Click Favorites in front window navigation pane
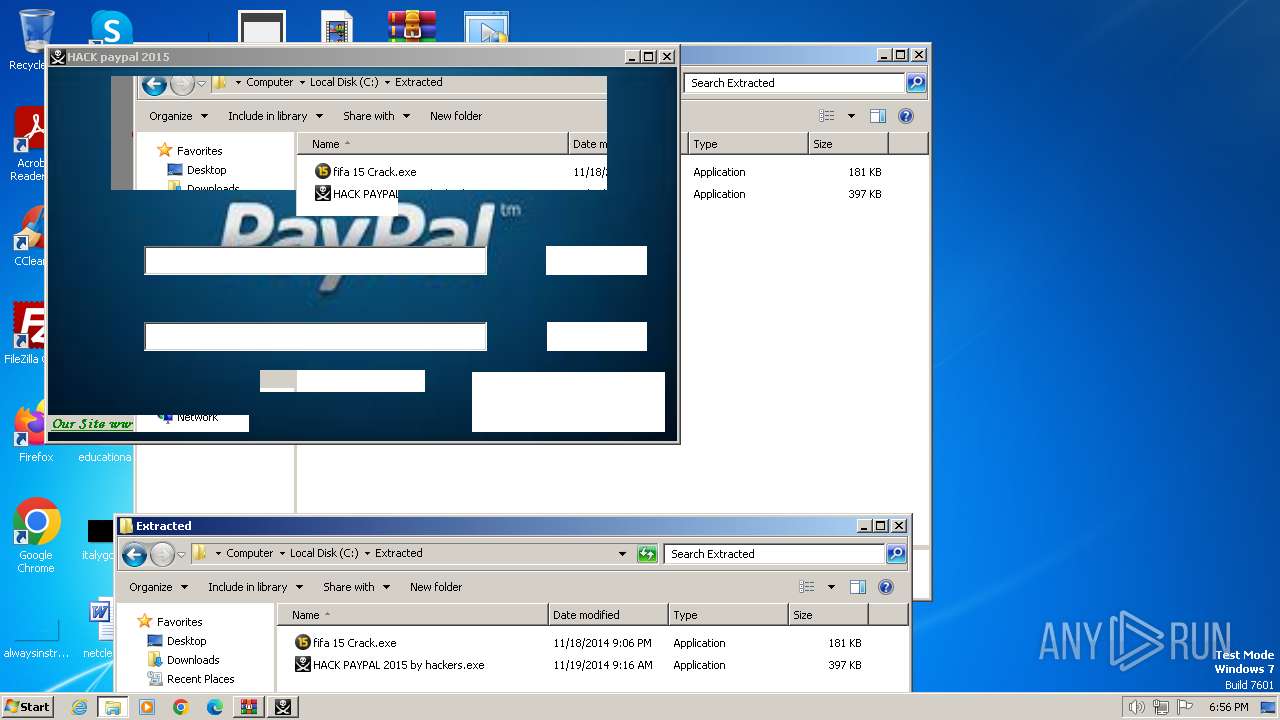1280x720 pixels. (x=179, y=621)
